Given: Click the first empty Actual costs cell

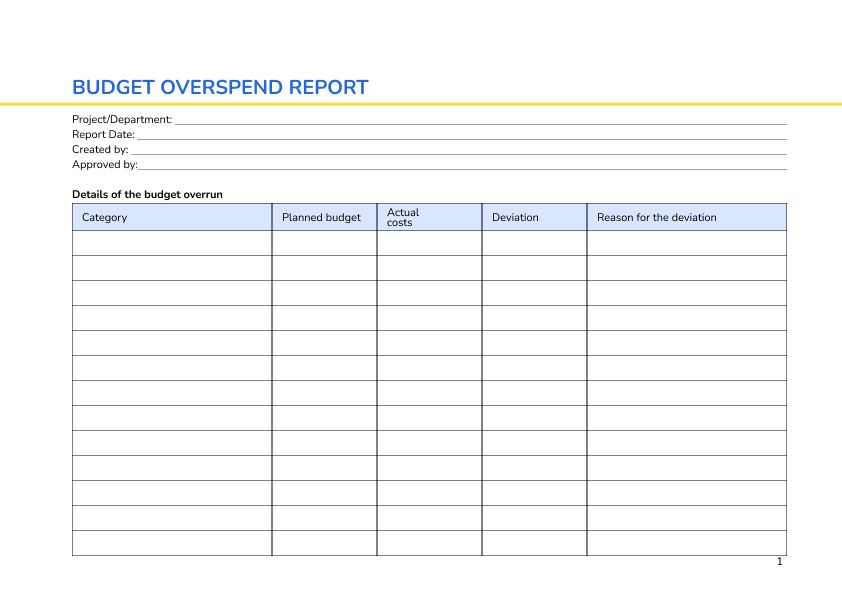Looking at the screenshot, I should 428,241.
